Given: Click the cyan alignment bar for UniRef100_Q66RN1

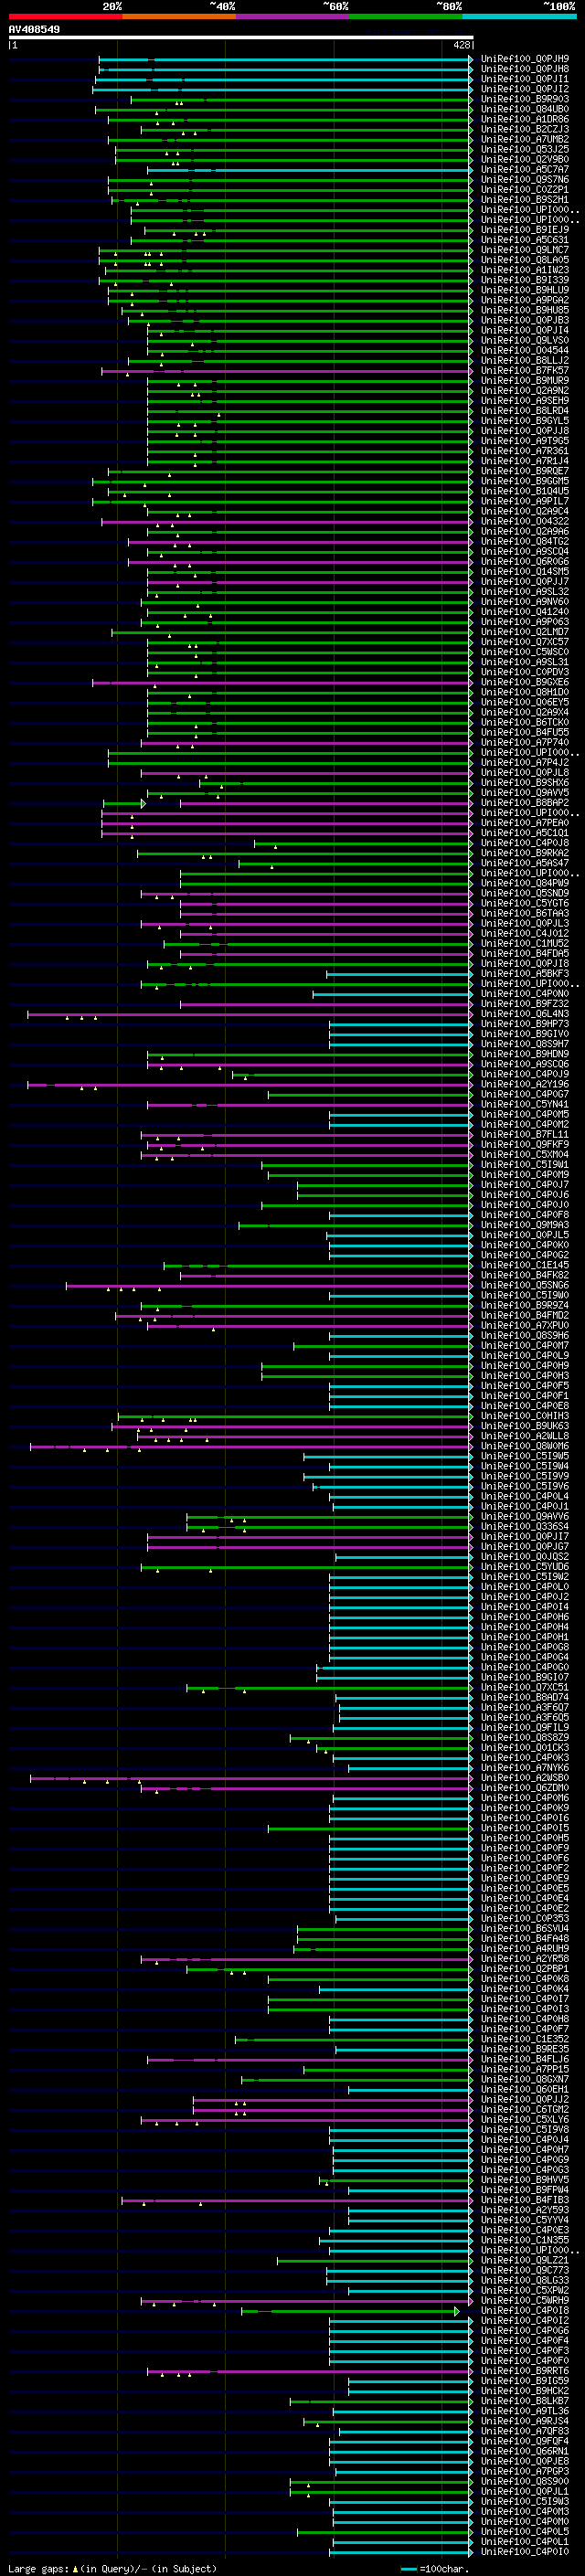Looking at the screenshot, I should [x=401, y=2452].
